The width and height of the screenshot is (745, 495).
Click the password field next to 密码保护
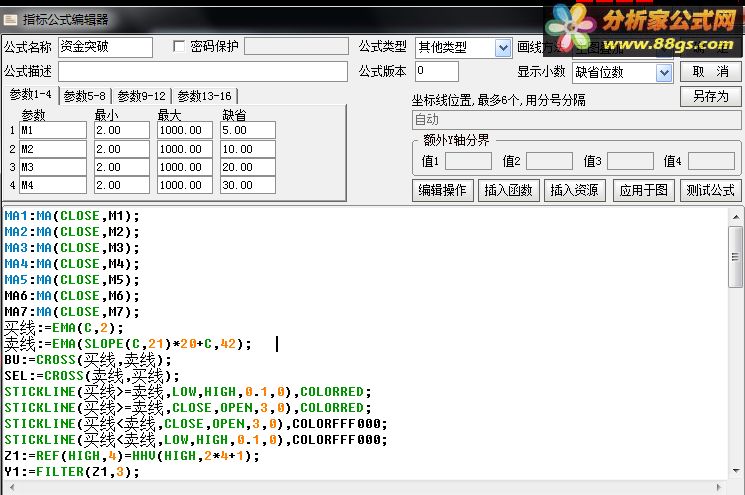pos(296,47)
